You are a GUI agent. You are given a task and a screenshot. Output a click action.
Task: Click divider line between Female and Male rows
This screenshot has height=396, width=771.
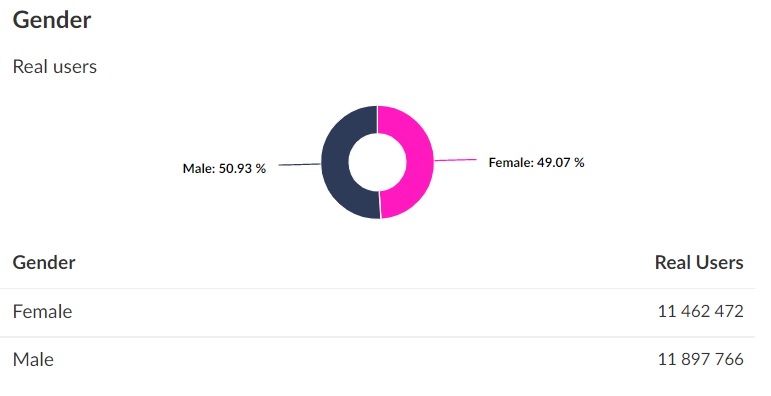tap(377, 337)
